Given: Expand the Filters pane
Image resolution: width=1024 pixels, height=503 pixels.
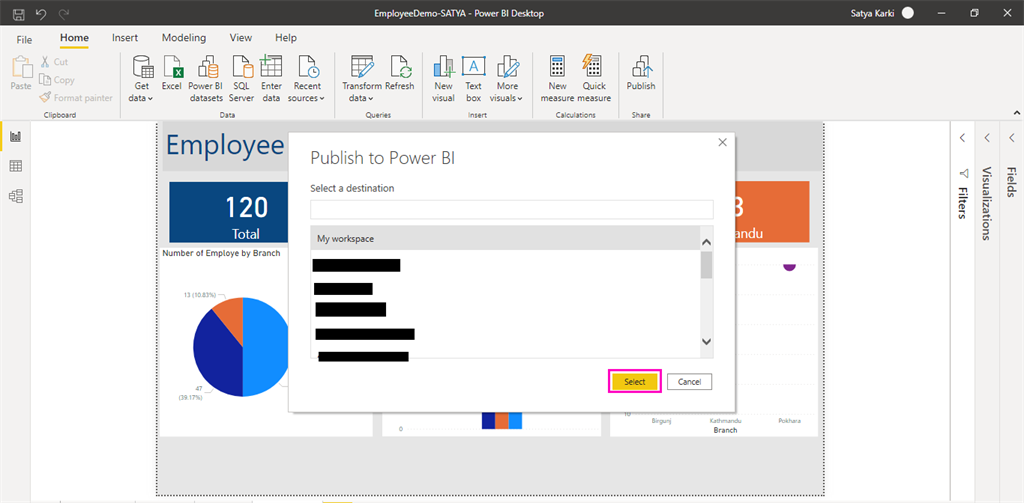Looking at the screenshot, I should click(962, 138).
